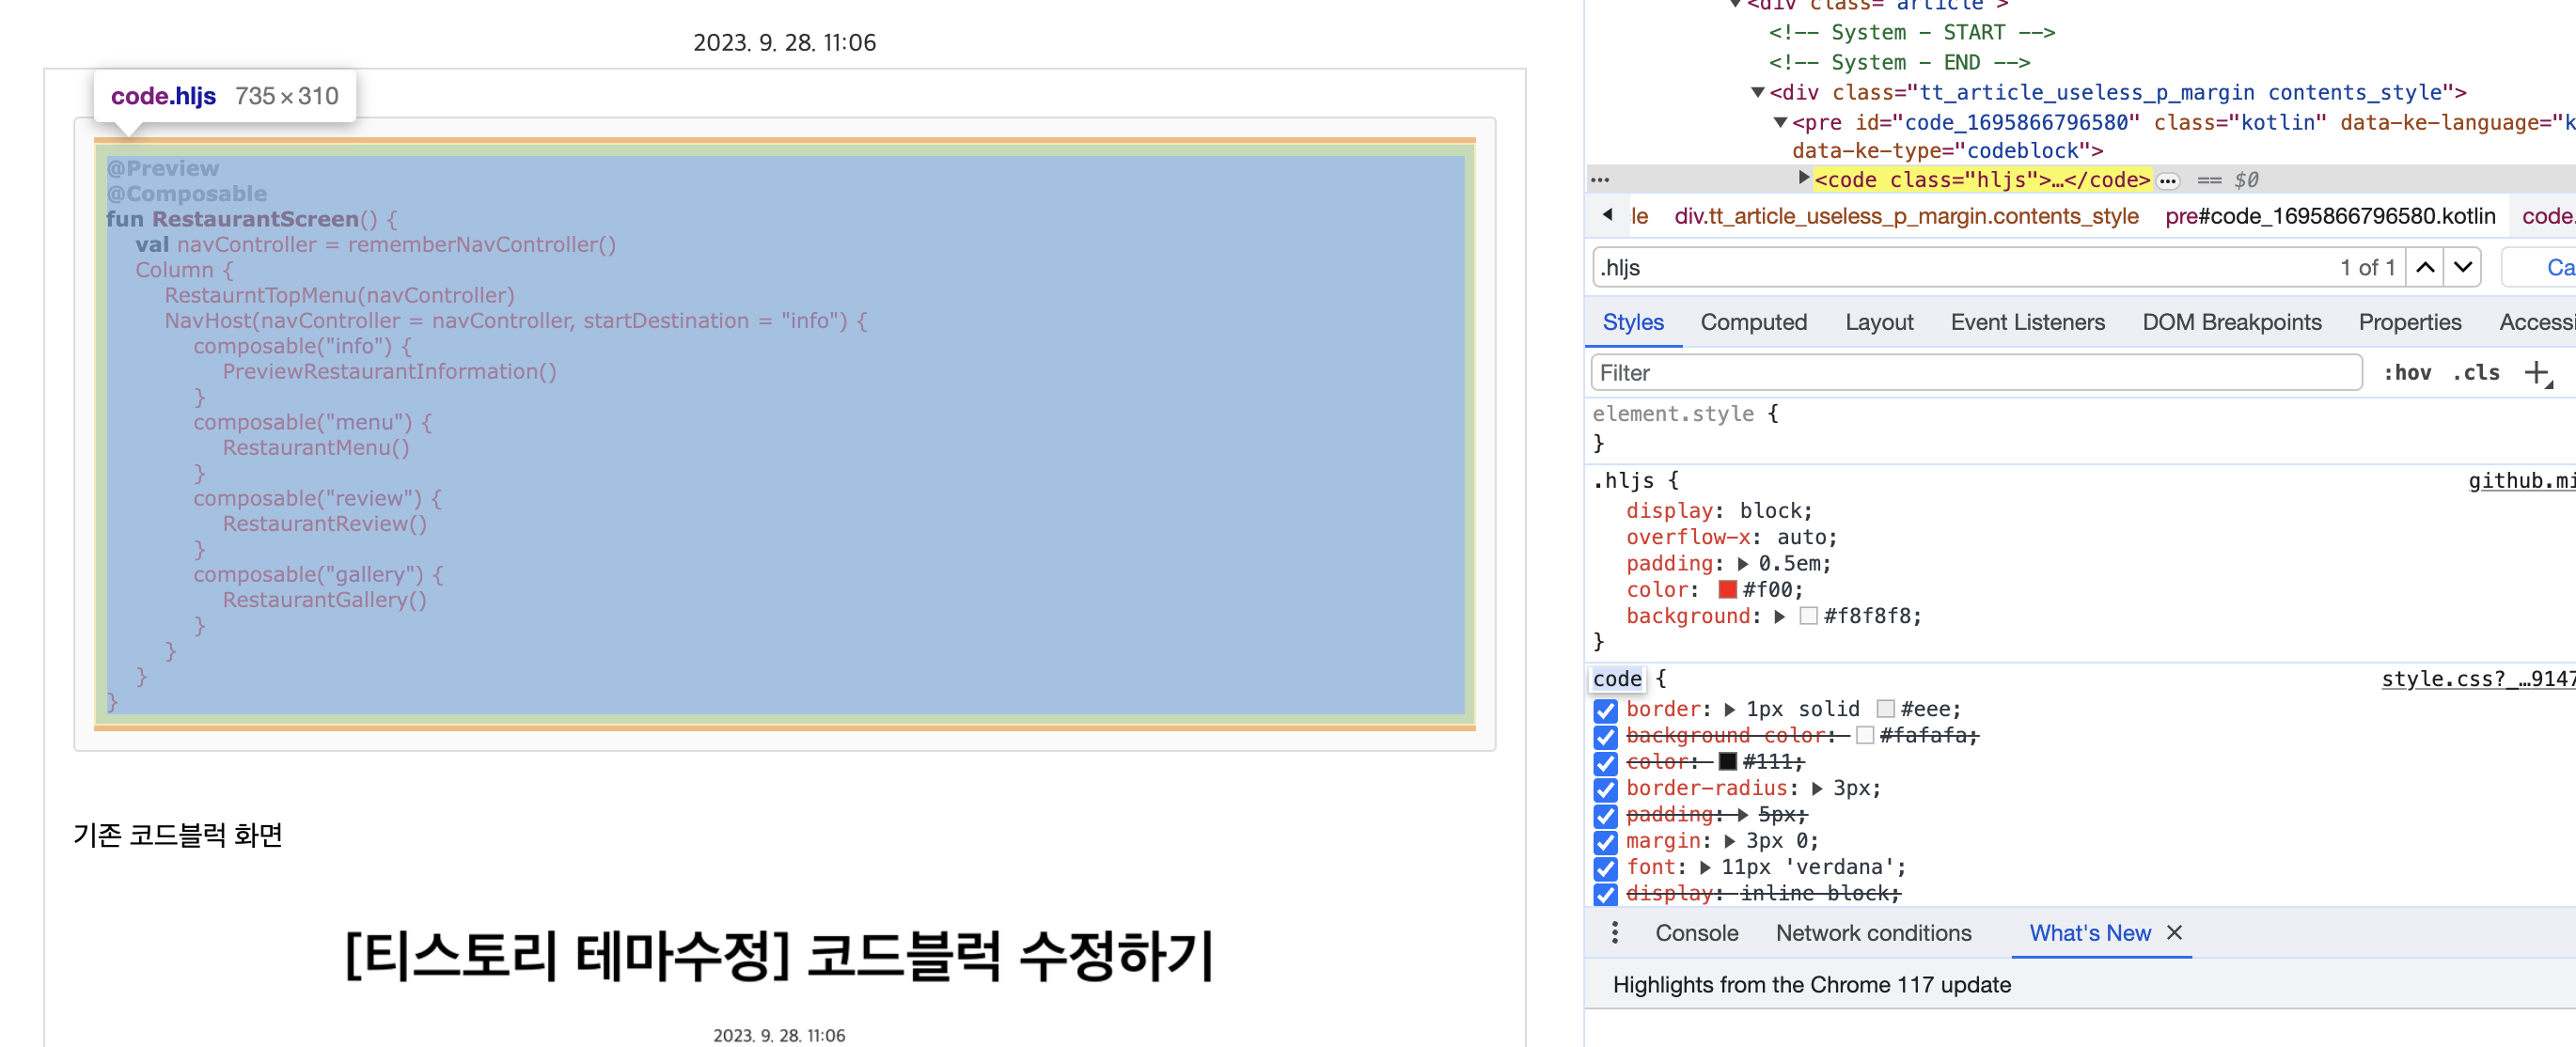Switch to the Computed tab

pyautogui.click(x=1753, y=322)
